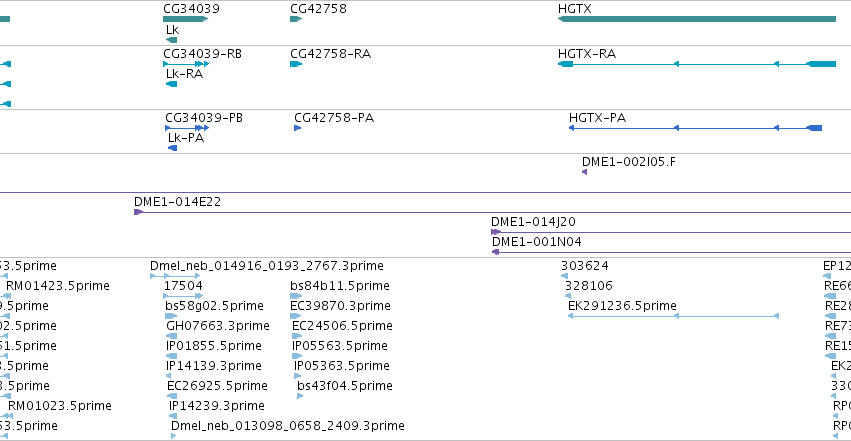
Task: Click the HGTX gene label
Action: (x=575, y=9)
